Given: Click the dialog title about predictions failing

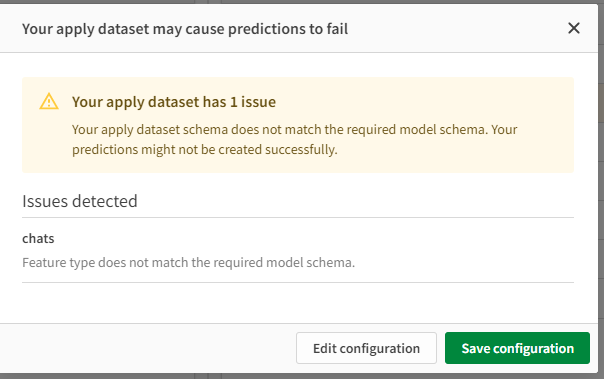Looking at the screenshot, I should tap(185, 29).
